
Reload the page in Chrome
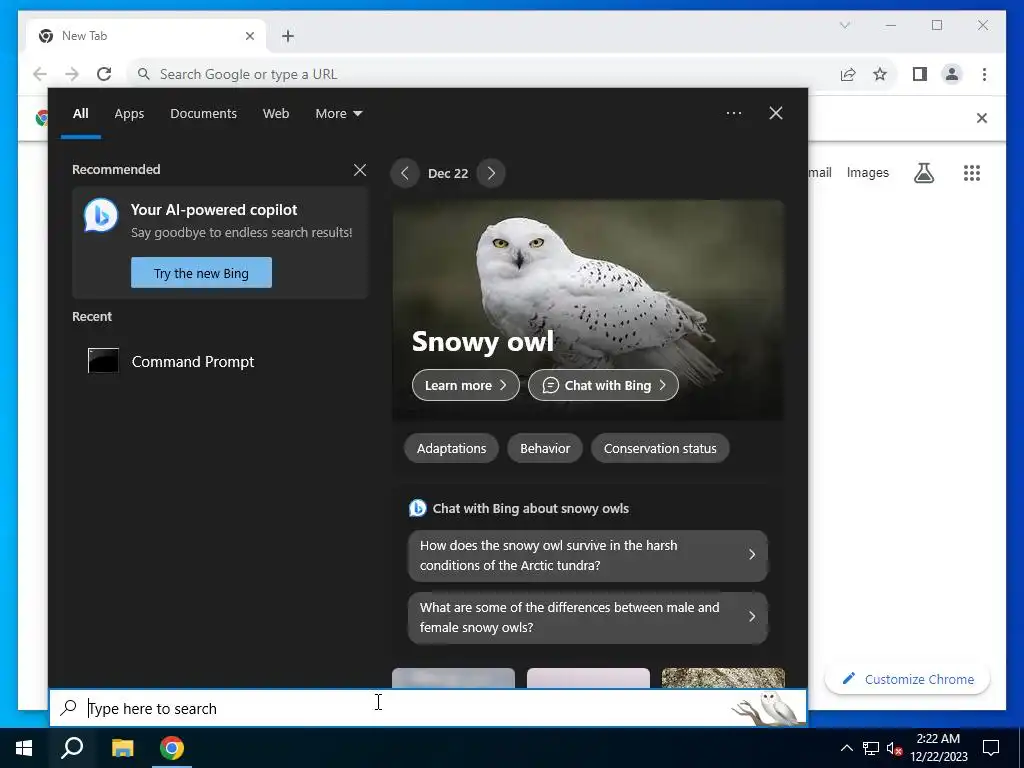[x=104, y=74]
